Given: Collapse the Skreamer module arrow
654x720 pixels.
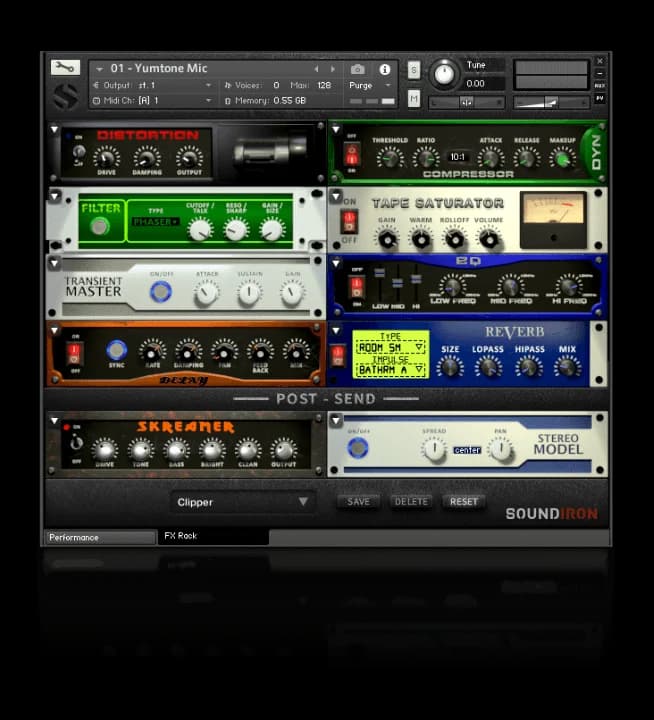Looking at the screenshot, I should (54, 420).
